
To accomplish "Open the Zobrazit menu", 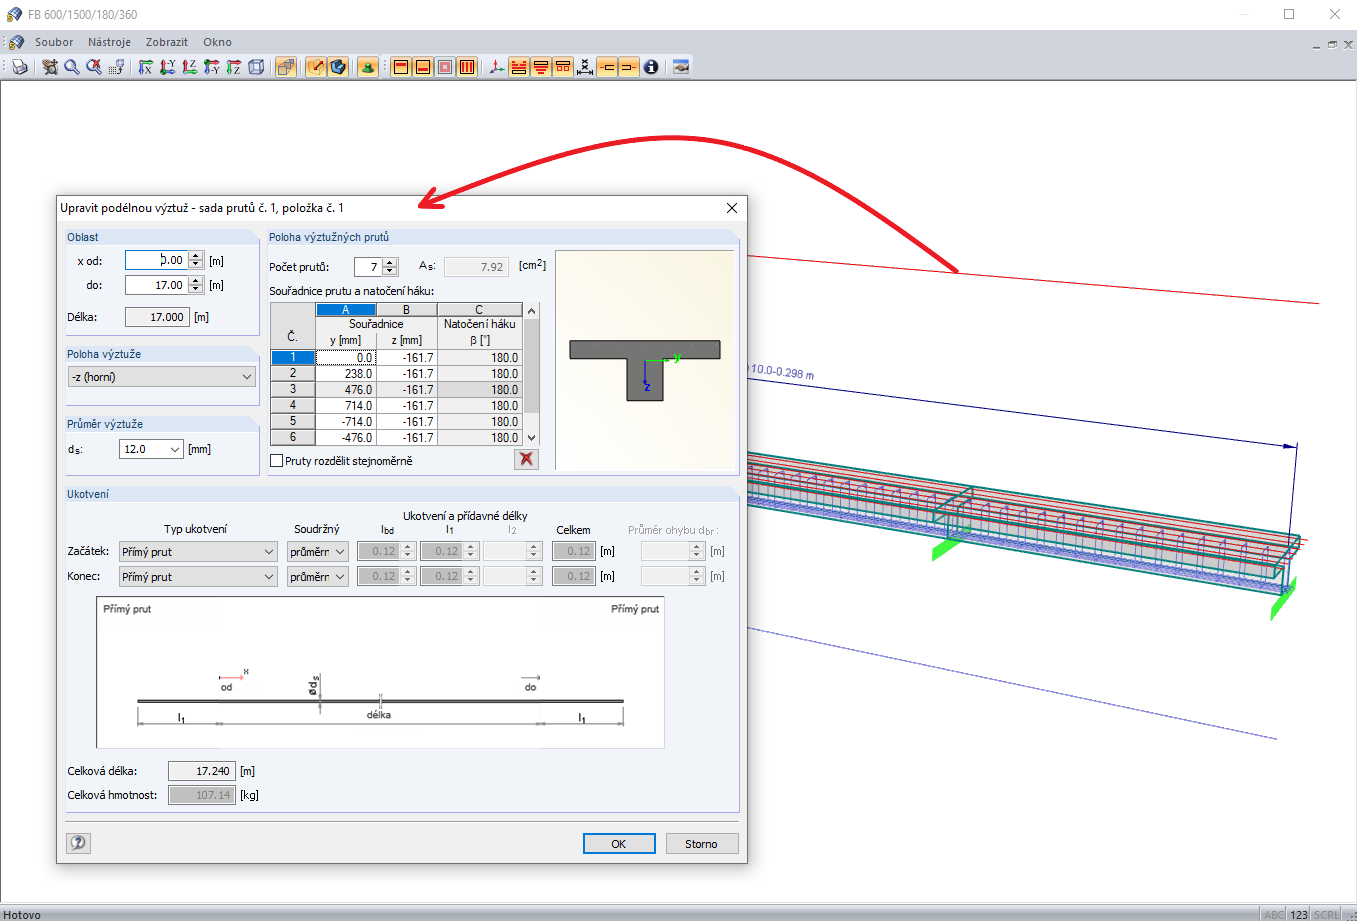I will 167,42.
